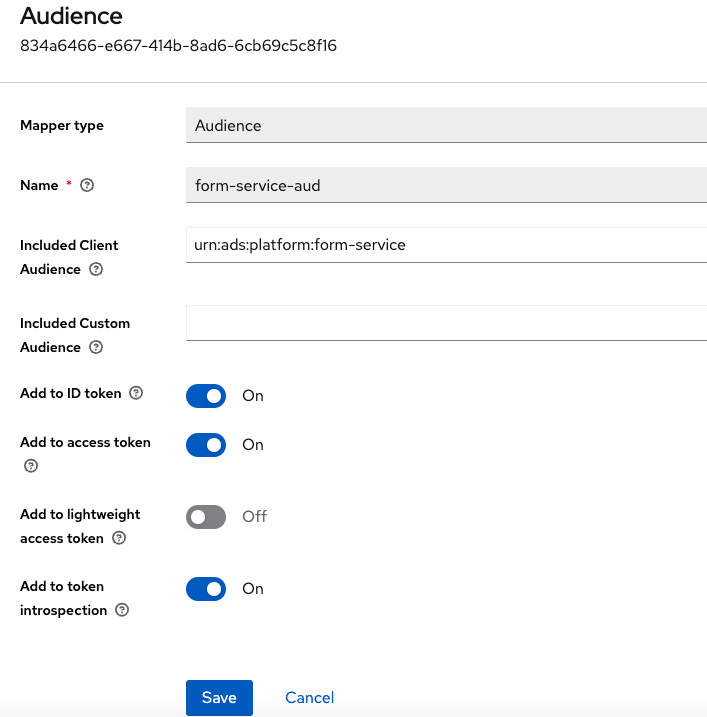The width and height of the screenshot is (707, 717).
Task: Open help icon under Add to access token
Action: 30,465
